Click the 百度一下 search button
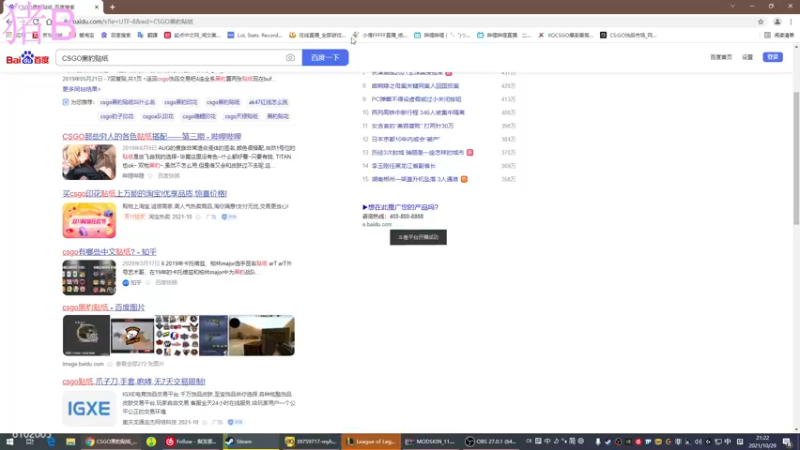The height and width of the screenshot is (450, 800). click(x=325, y=58)
